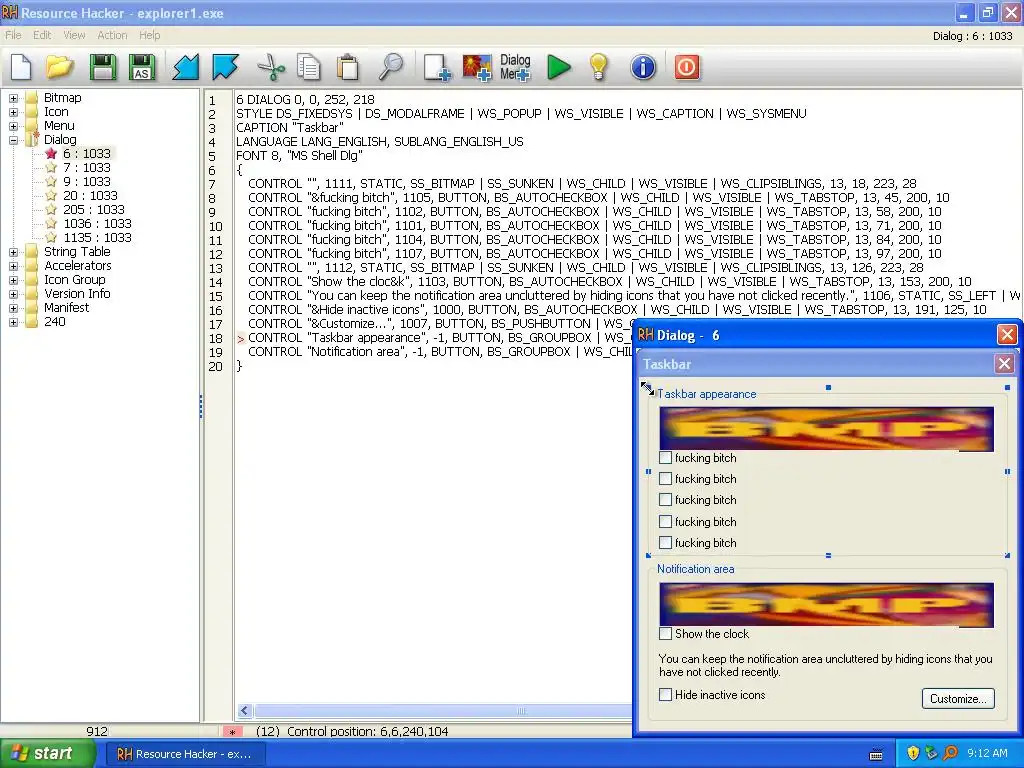Select the 9 : 1033 dialog entry
Image resolution: width=1024 pixels, height=768 pixels.
[x=87, y=182]
